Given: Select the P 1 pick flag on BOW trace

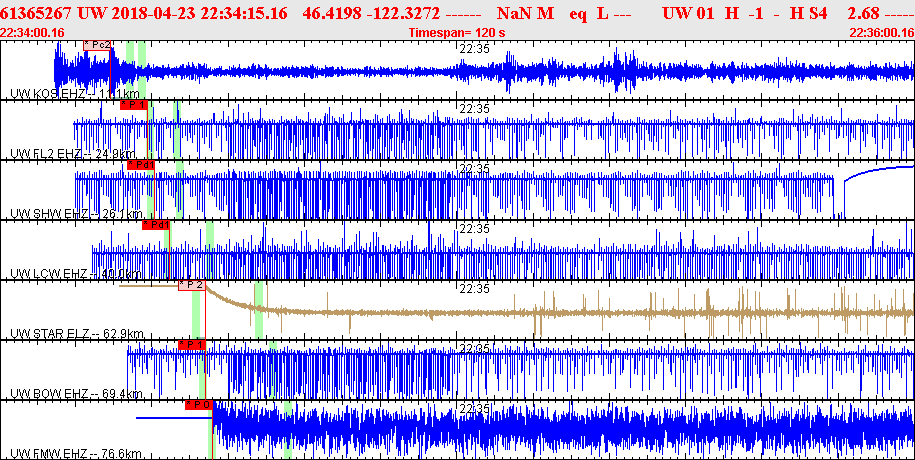Looking at the screenshot, I should pos(192,344).
